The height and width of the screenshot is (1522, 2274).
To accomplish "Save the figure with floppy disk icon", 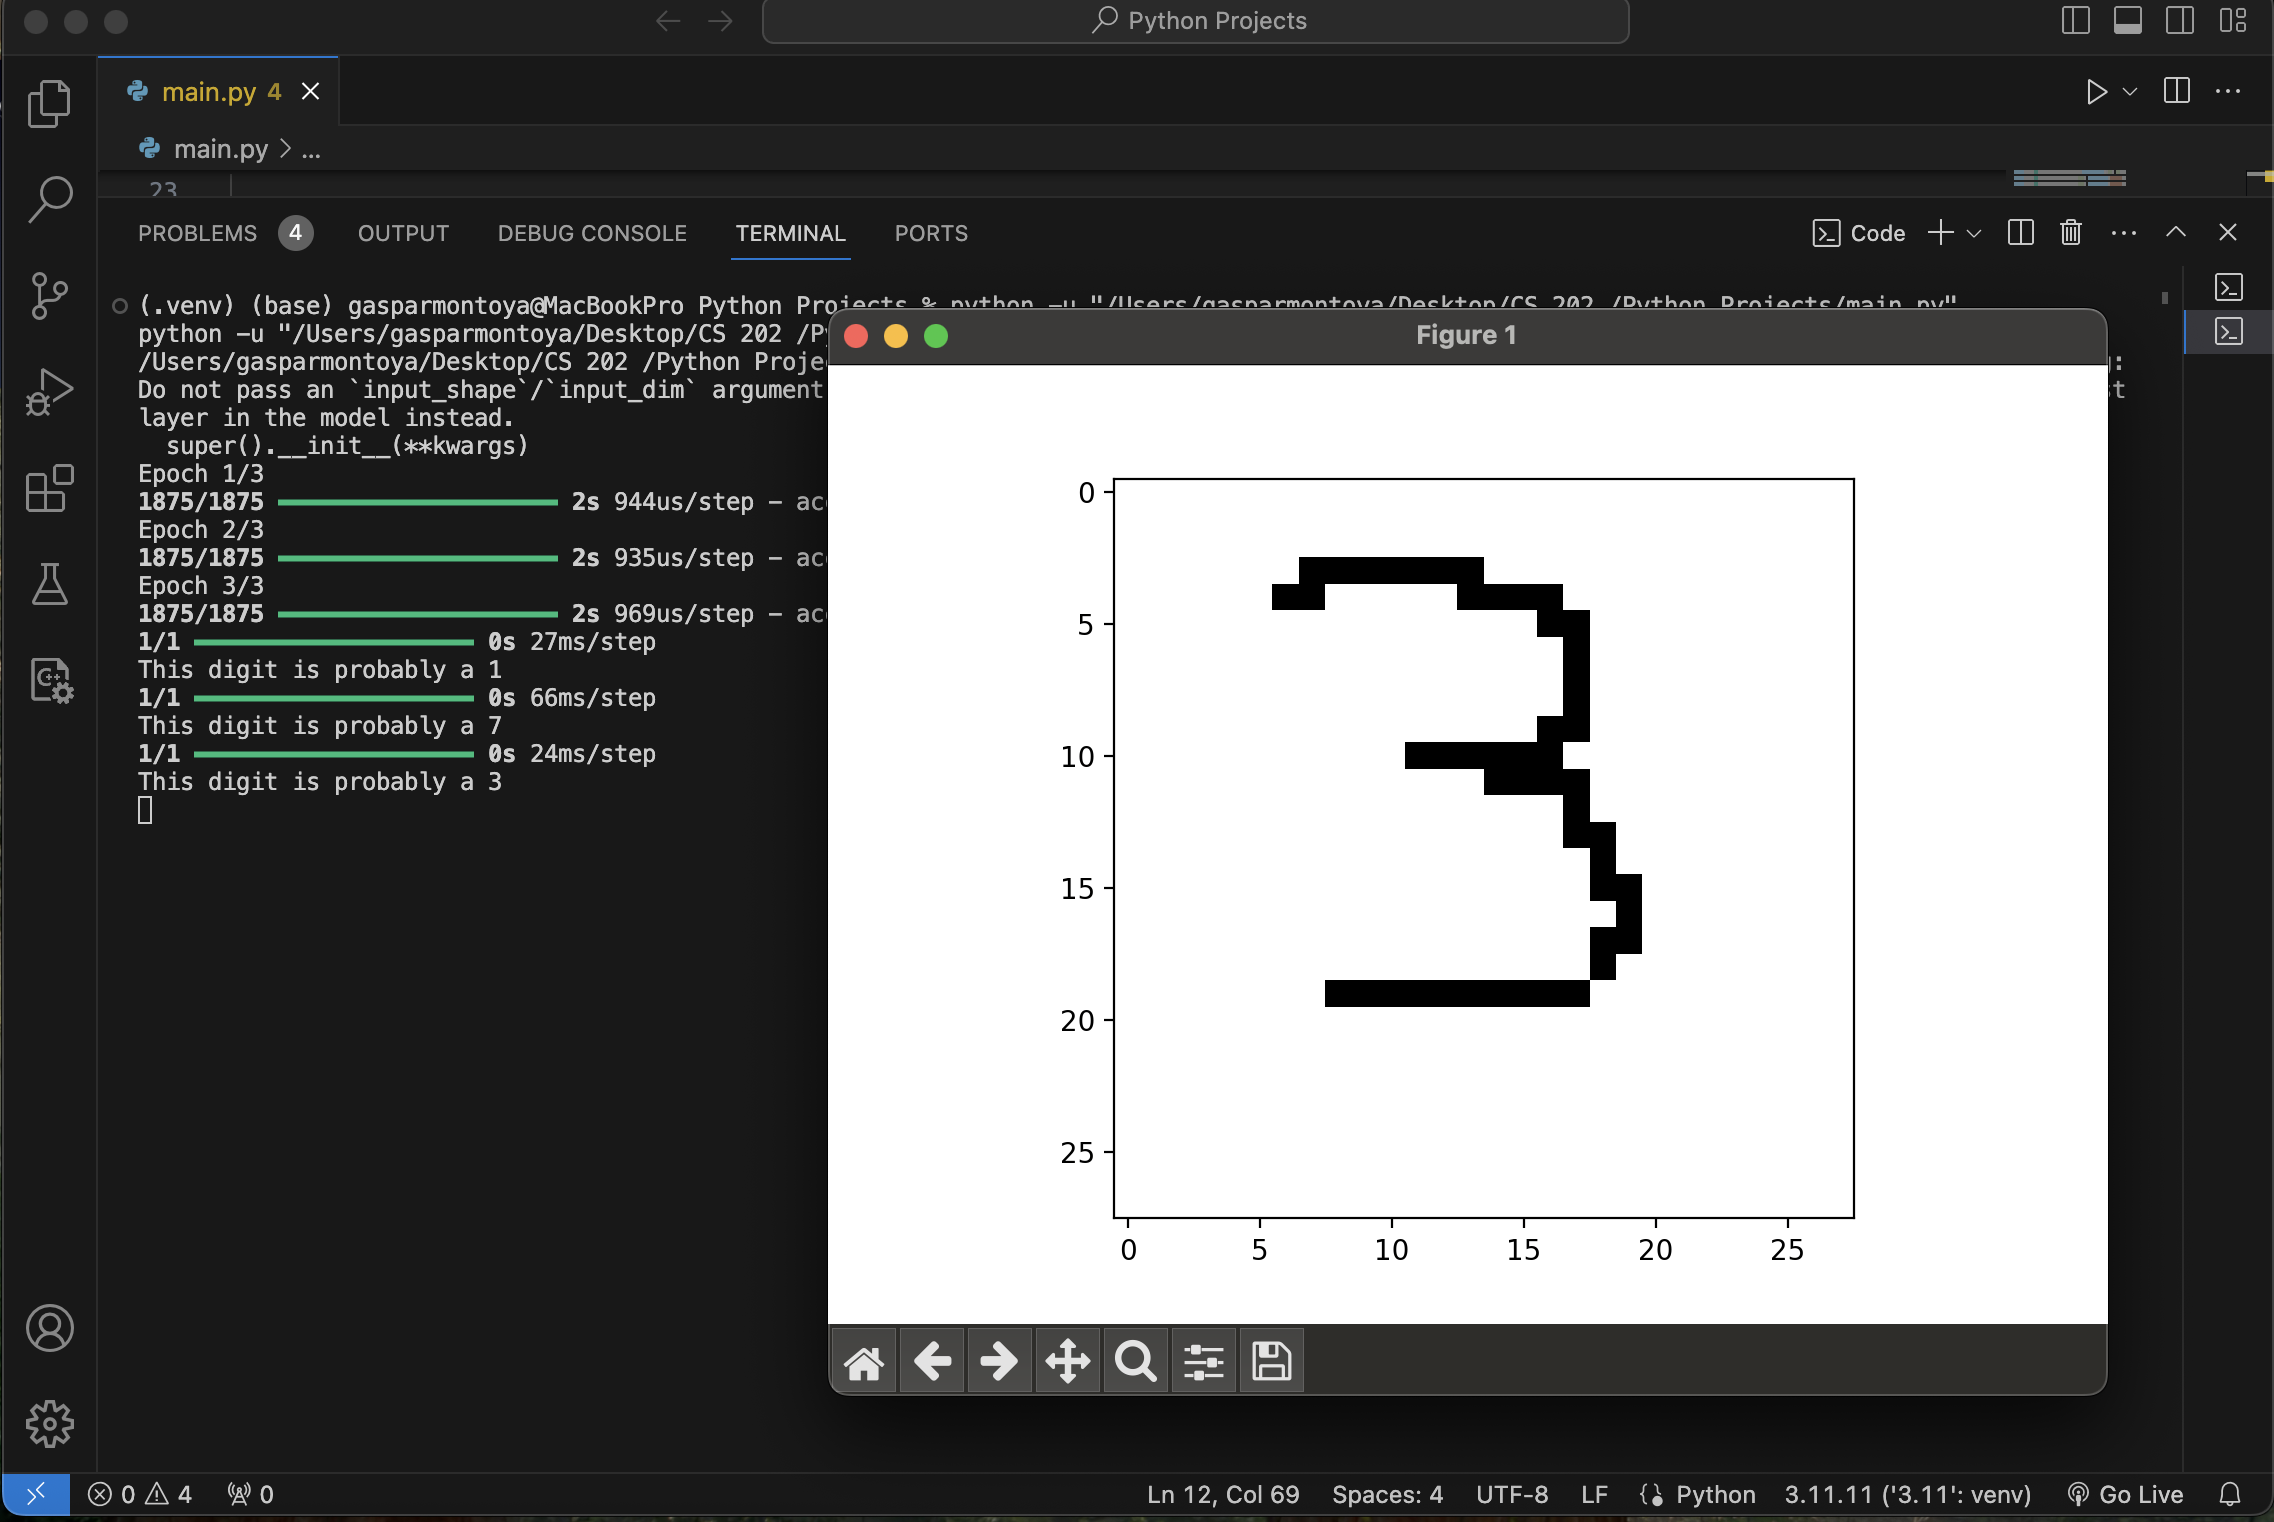I will [x=1272, y=1361].
